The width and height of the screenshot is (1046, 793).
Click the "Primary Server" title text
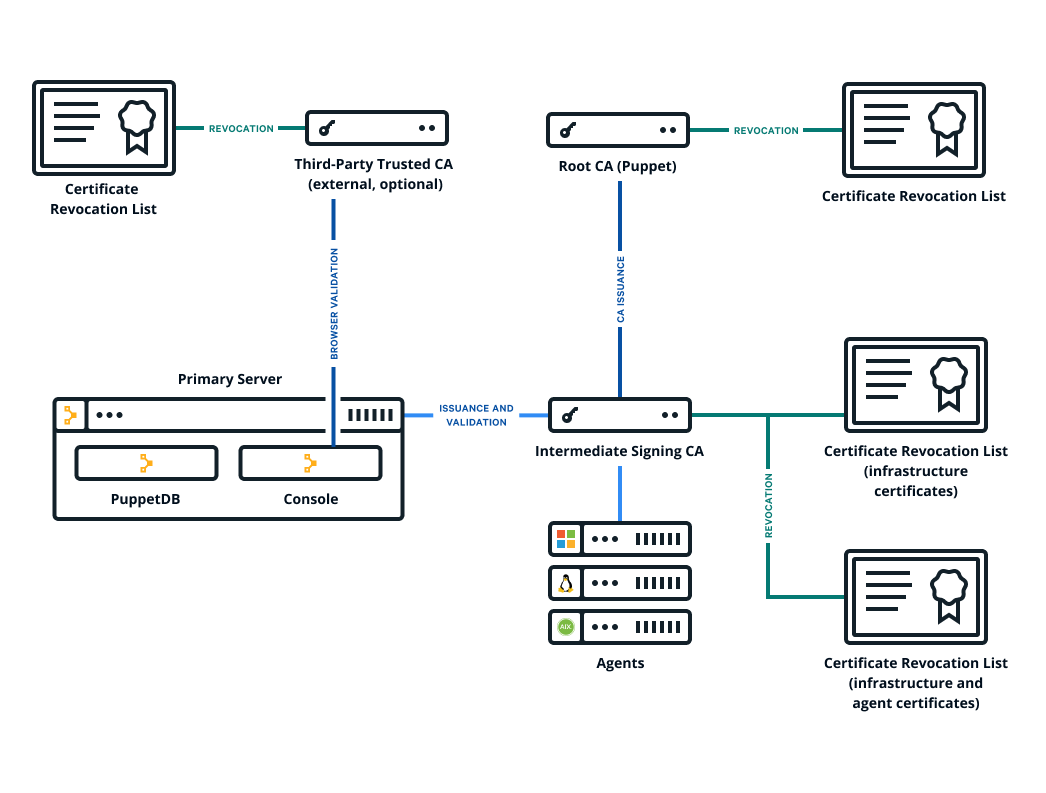coord(230,379)
